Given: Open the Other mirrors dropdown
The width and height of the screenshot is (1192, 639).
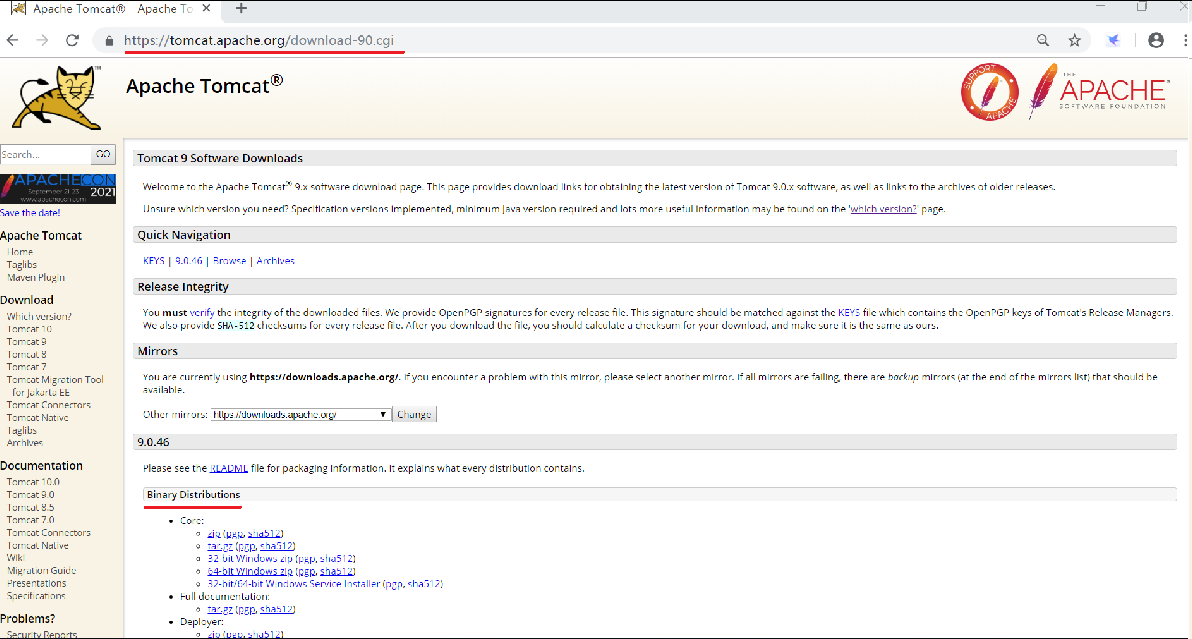Looking at the screenshot, I should [x=301, y=414].
